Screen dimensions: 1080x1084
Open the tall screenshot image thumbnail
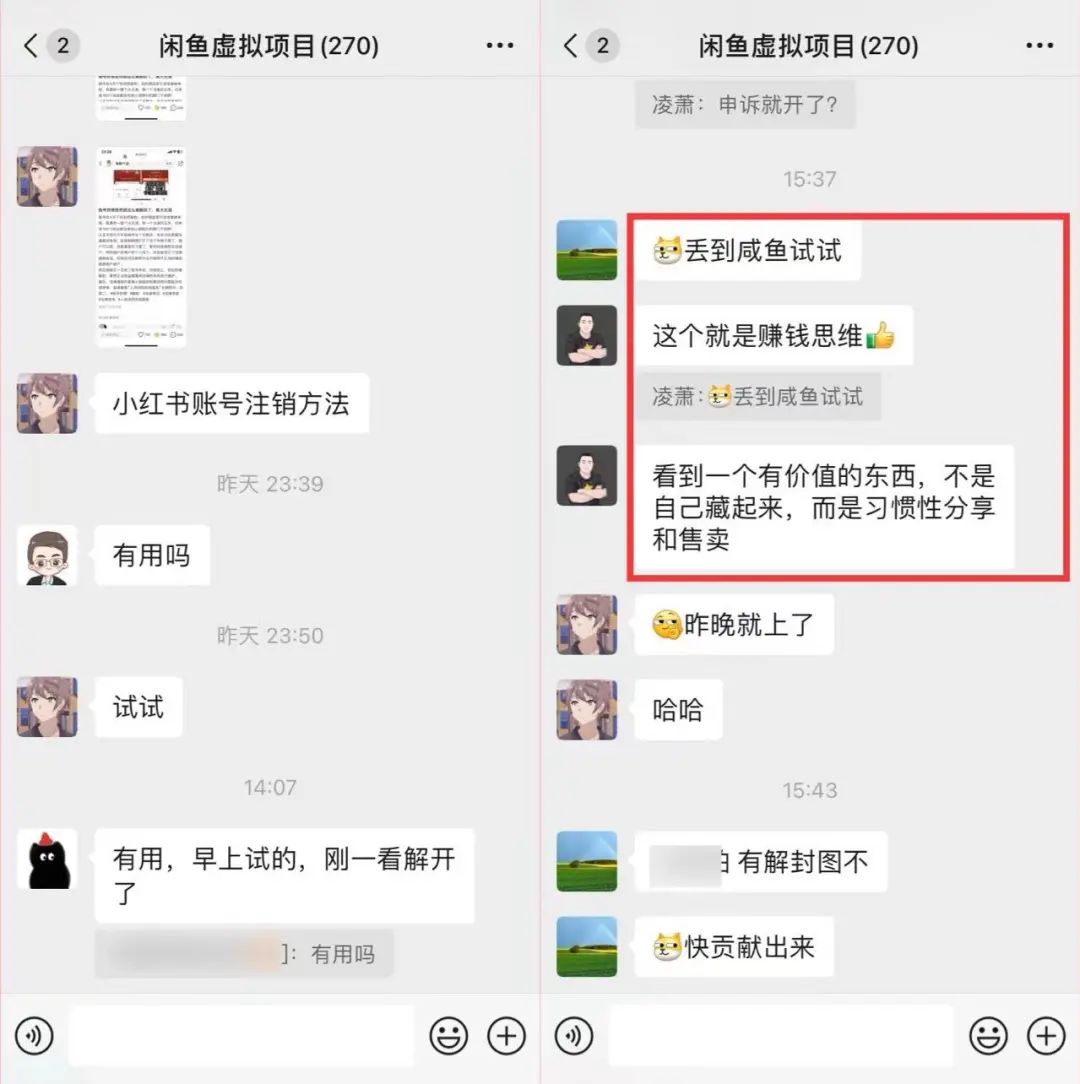(x=141, y=246)
